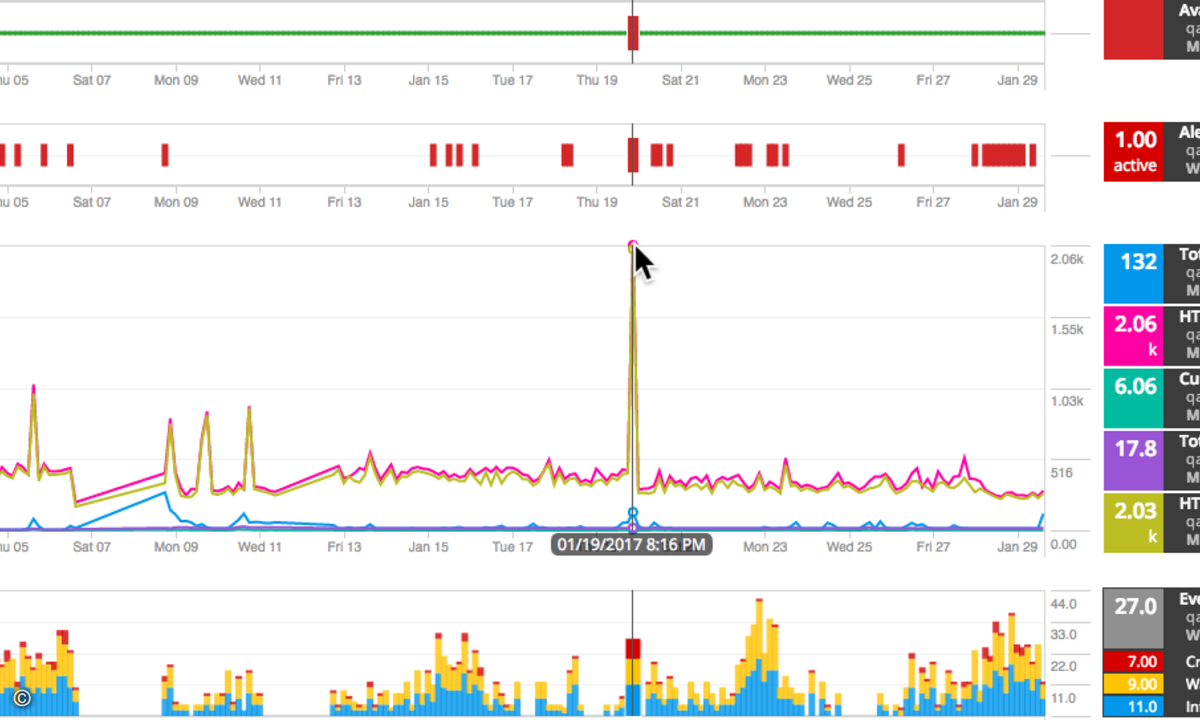Click Wed 25 under the availability chart
The image size is (1200, 720).
click(x=849, y=80)
